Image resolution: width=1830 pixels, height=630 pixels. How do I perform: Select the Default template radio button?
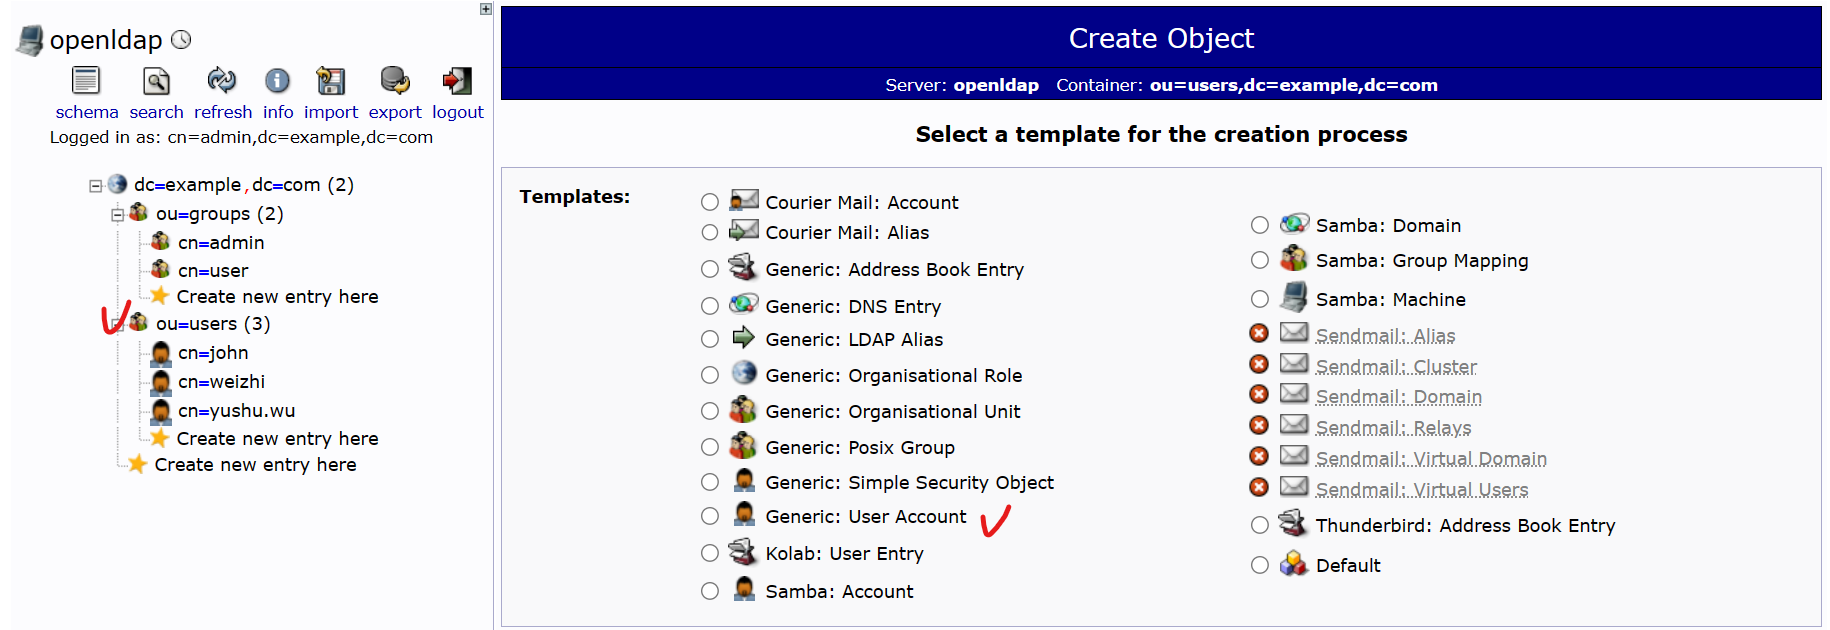click(x=1260, y=565)
